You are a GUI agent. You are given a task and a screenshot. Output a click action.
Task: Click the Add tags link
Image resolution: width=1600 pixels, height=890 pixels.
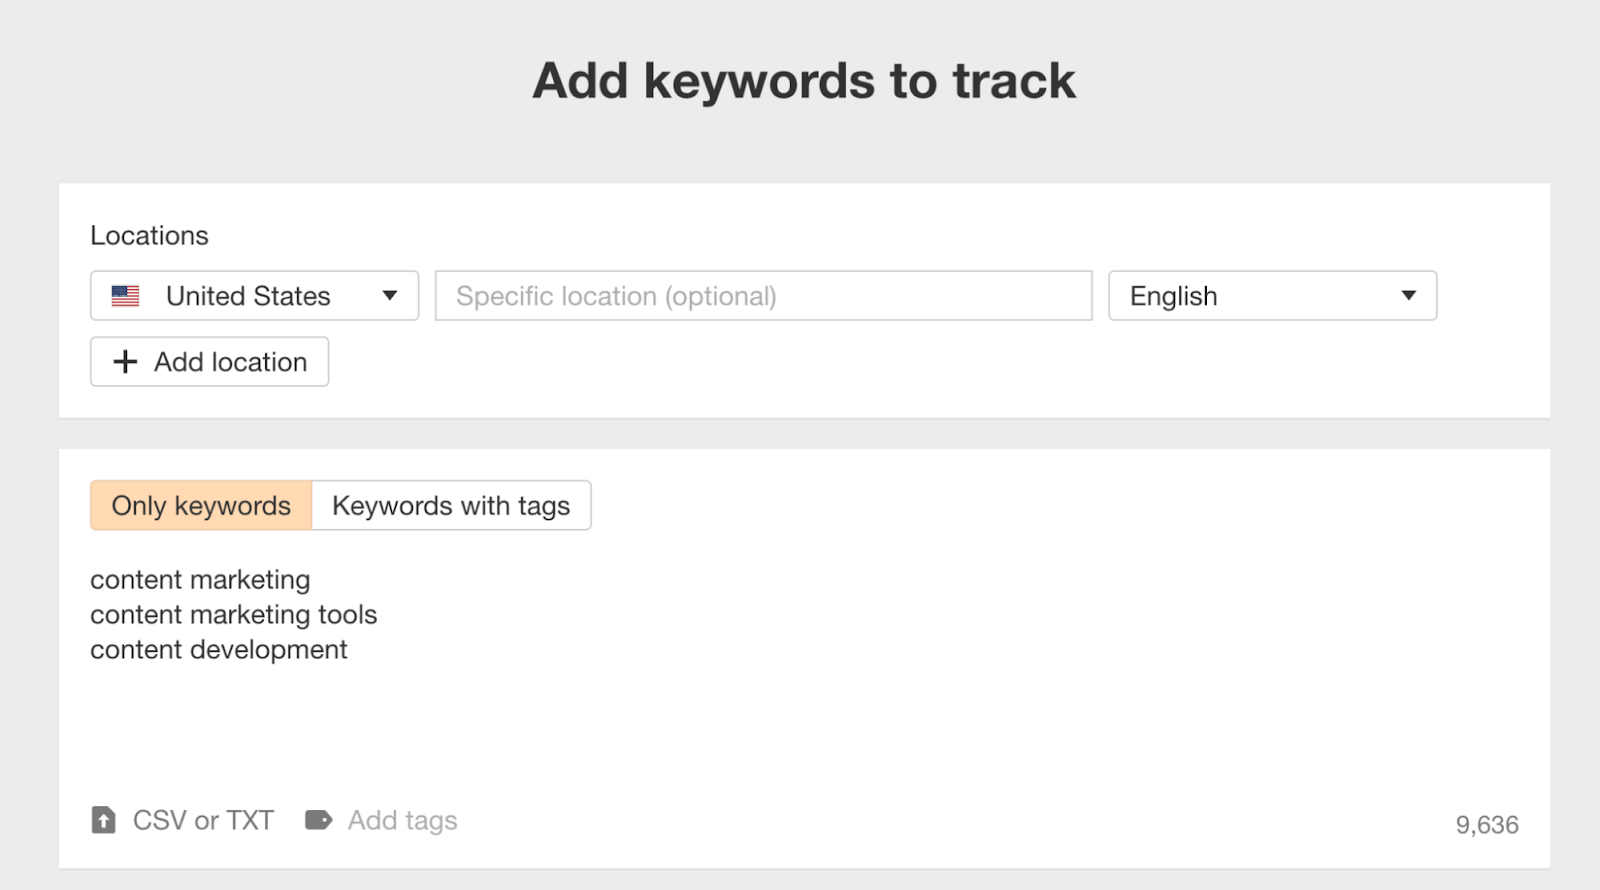(402, 820)
